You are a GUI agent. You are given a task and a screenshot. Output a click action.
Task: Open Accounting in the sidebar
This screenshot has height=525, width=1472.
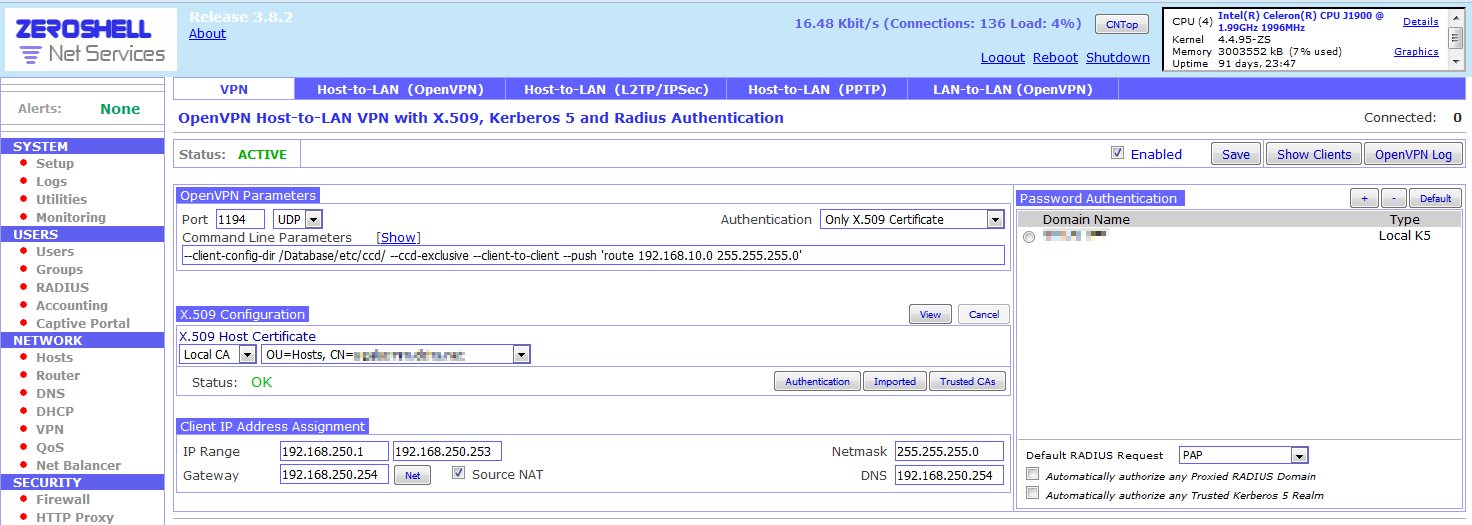click(x=71, y=305)
